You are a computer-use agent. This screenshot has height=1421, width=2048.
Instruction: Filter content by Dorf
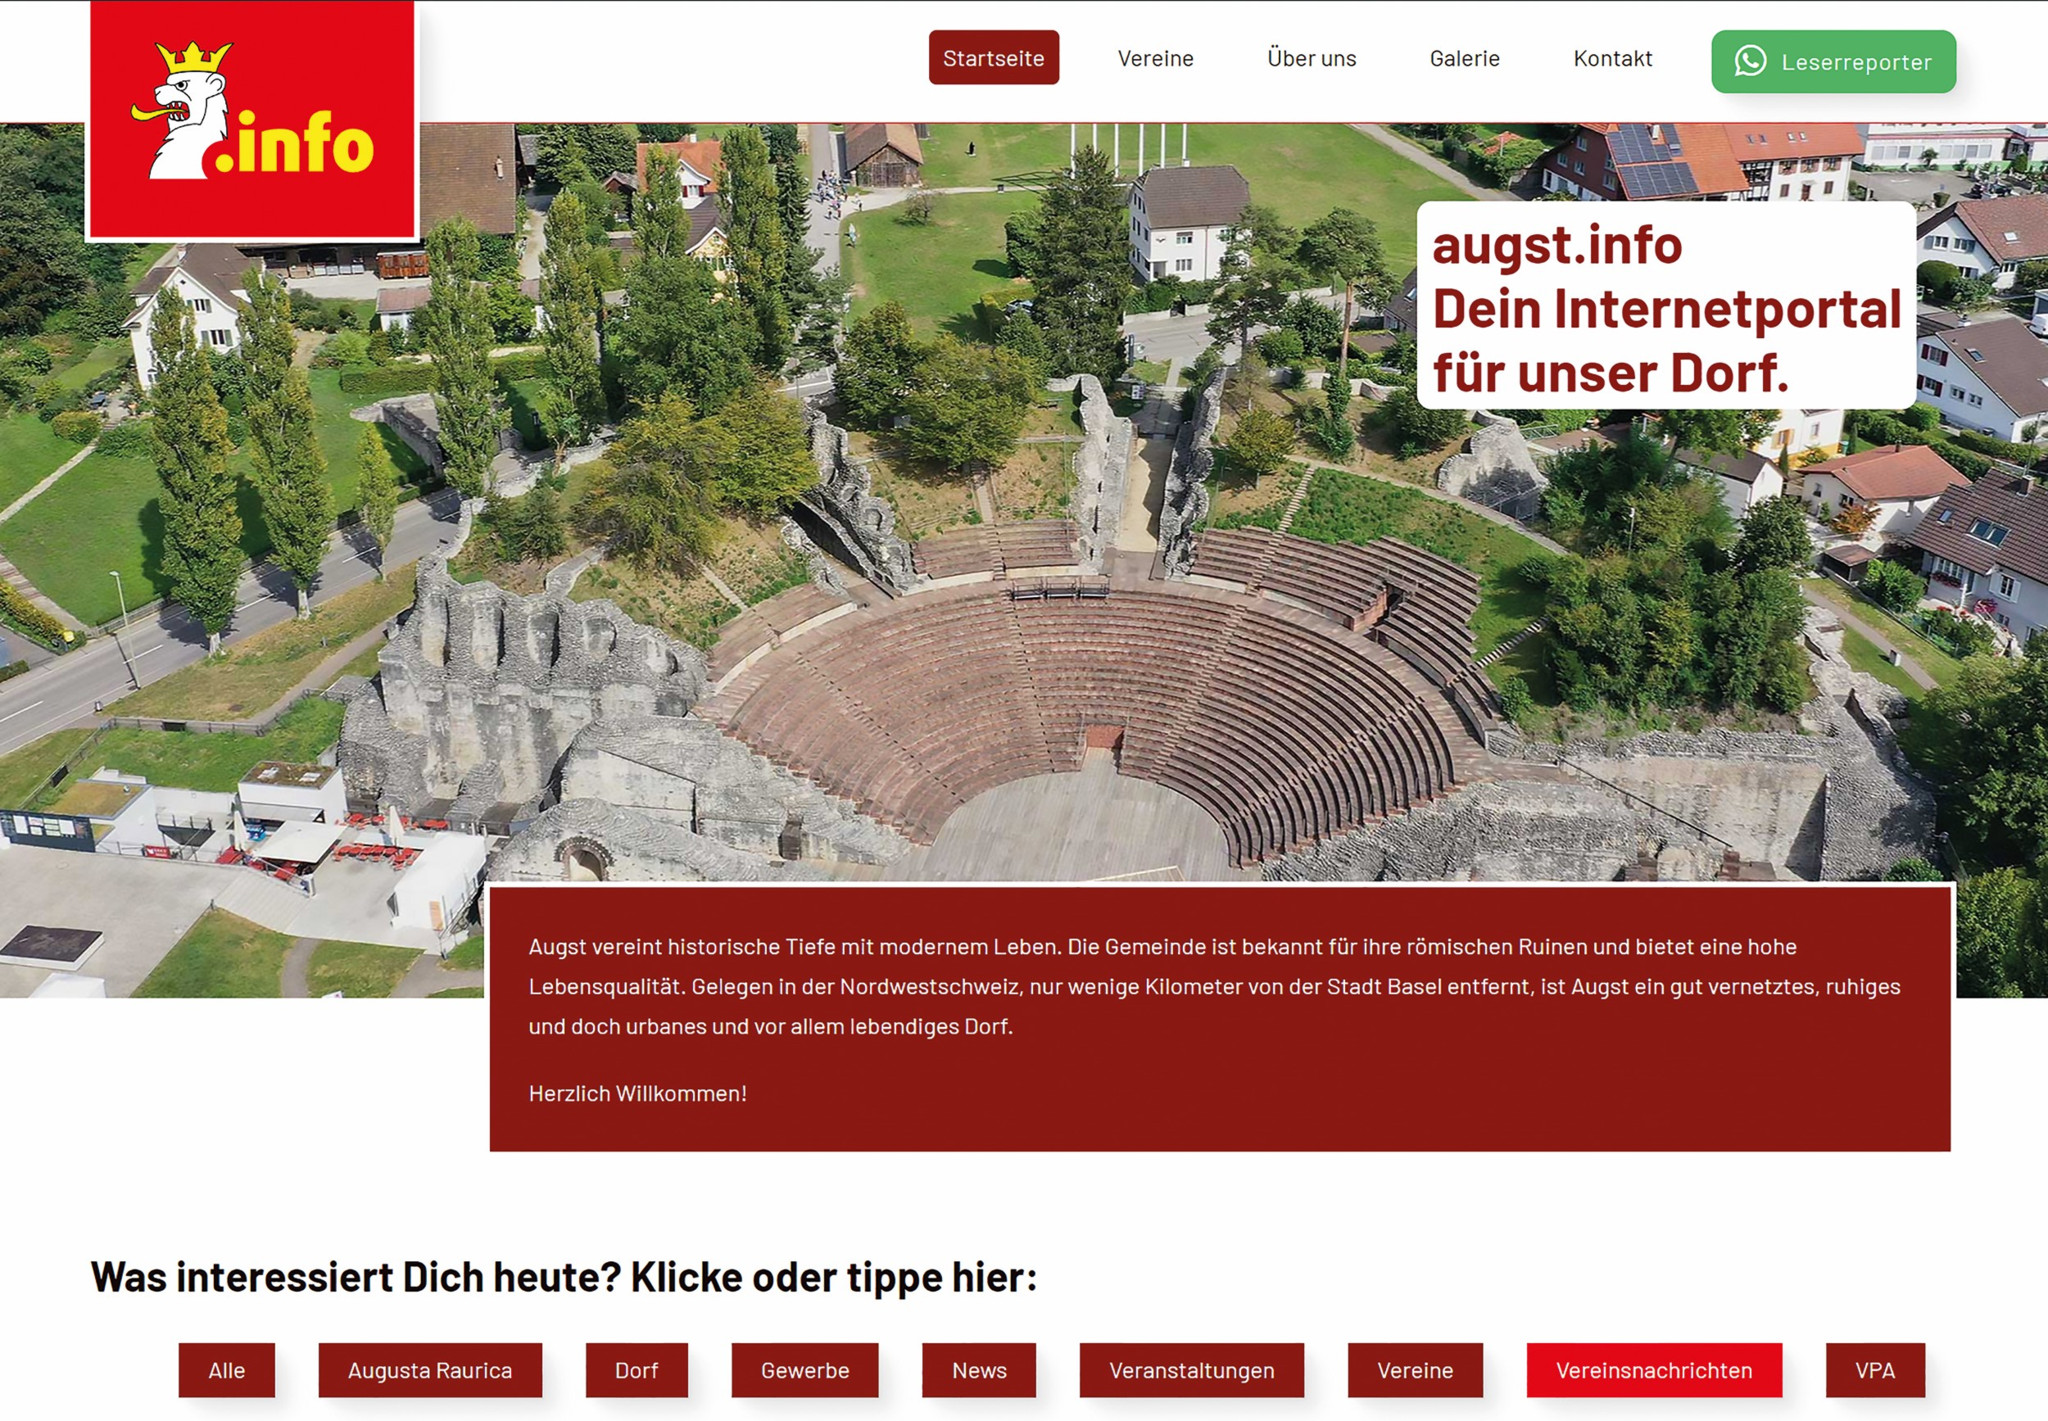tap(637, 1371)
